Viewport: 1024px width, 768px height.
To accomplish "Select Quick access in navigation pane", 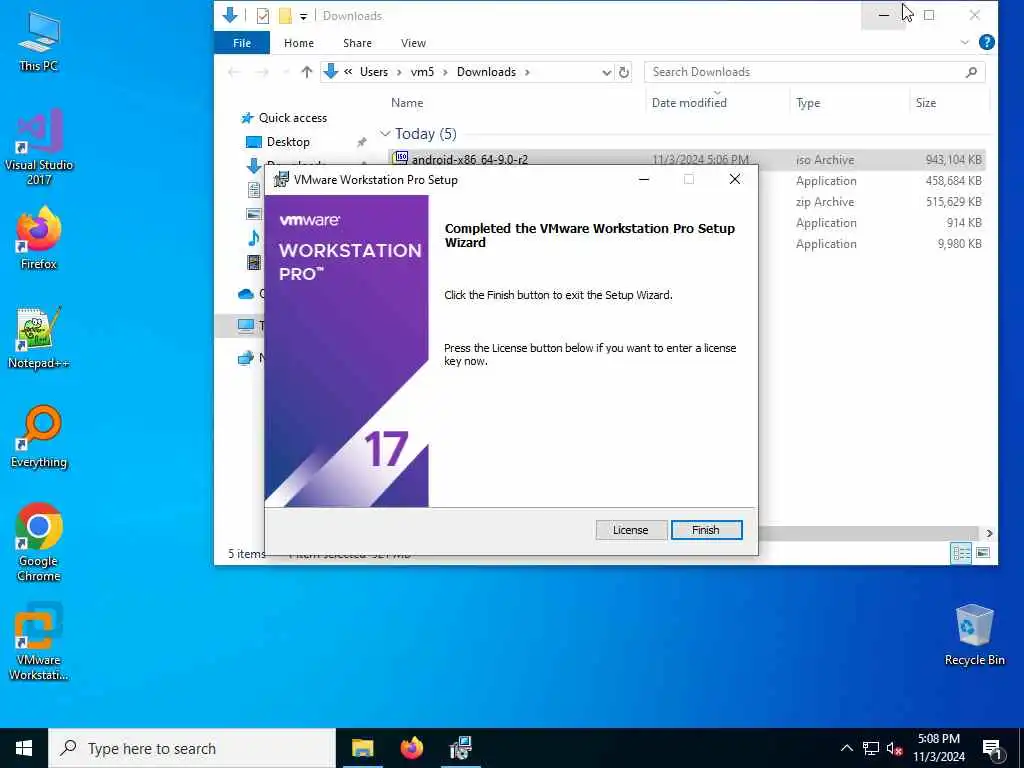I will (x=293, y=118).
